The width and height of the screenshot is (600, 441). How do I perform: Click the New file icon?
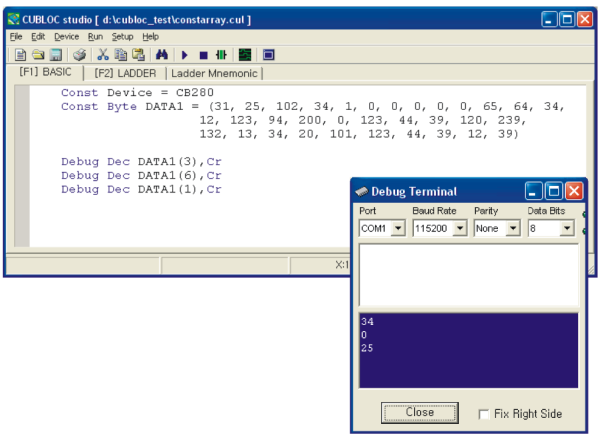pos(20,54)
